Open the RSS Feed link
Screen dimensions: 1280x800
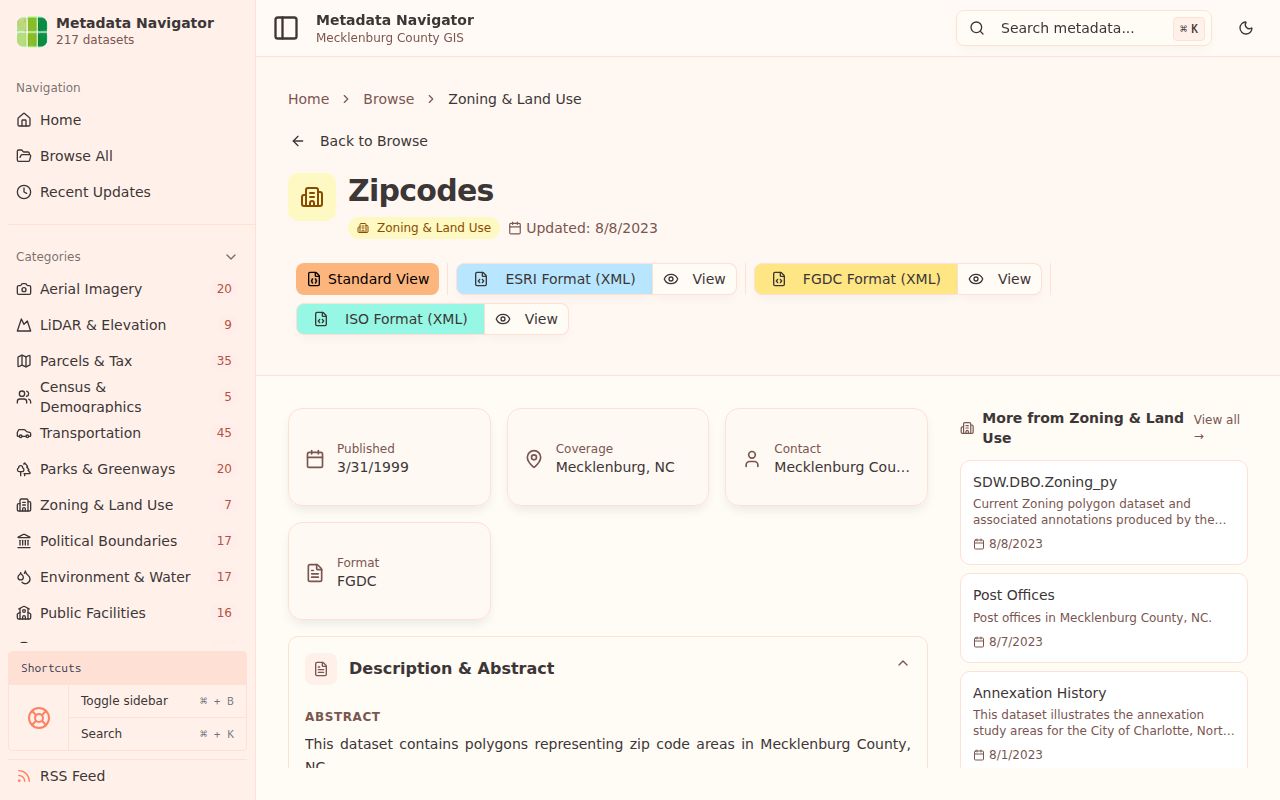click(x=128, y=776)
